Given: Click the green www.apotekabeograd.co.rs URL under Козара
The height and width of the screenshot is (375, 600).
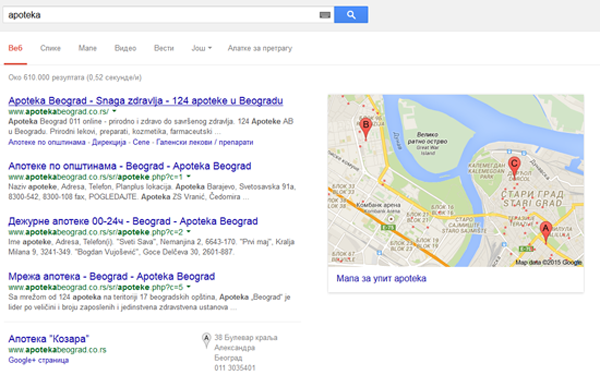Looking at the screenshot, I should pos(57,350).
